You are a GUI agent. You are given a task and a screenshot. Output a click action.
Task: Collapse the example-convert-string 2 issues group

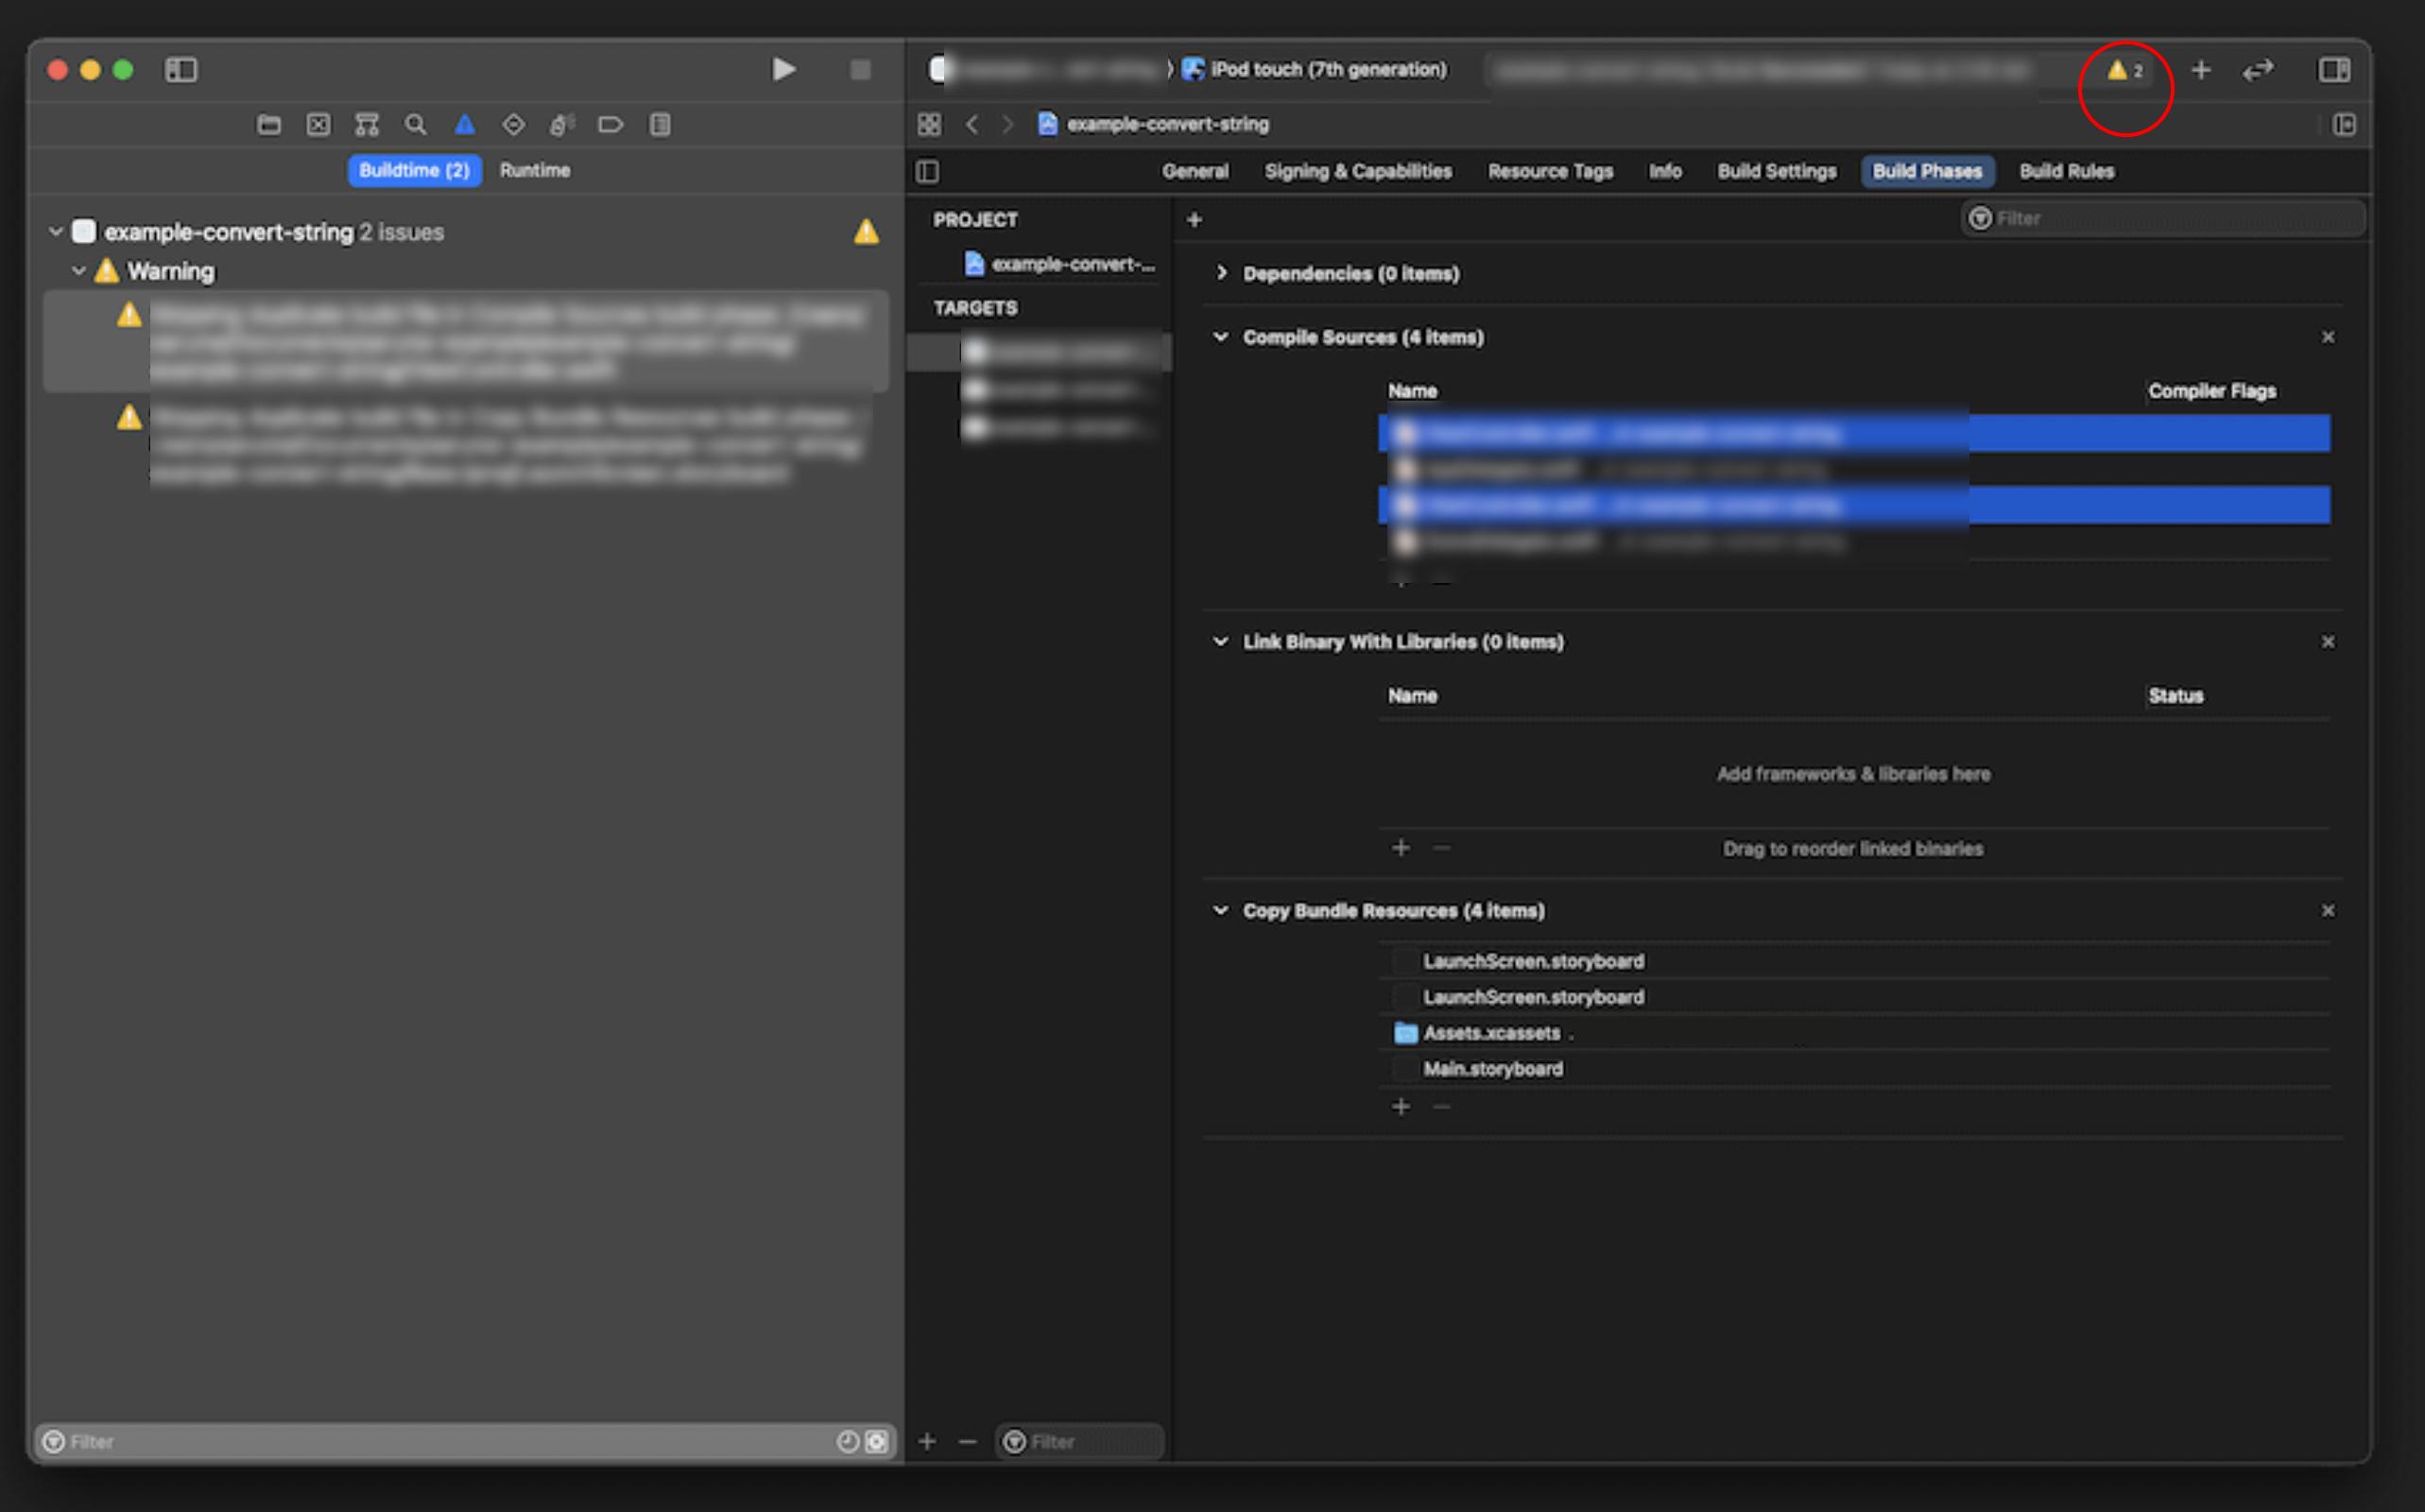tap(56, 232)
